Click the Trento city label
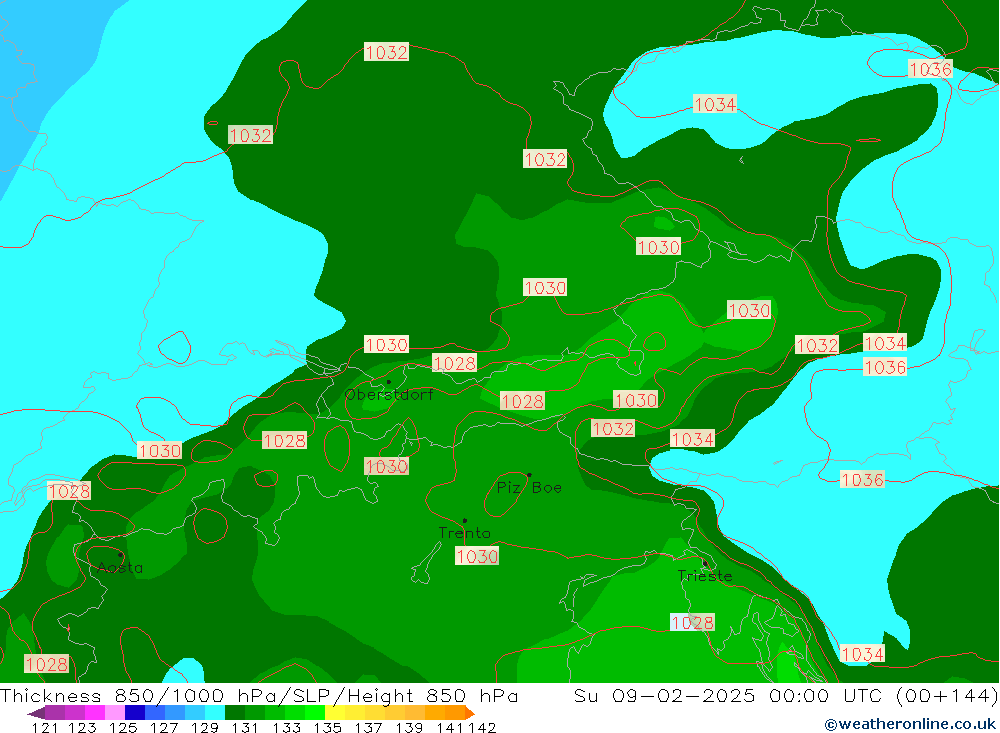 [464, 533]
